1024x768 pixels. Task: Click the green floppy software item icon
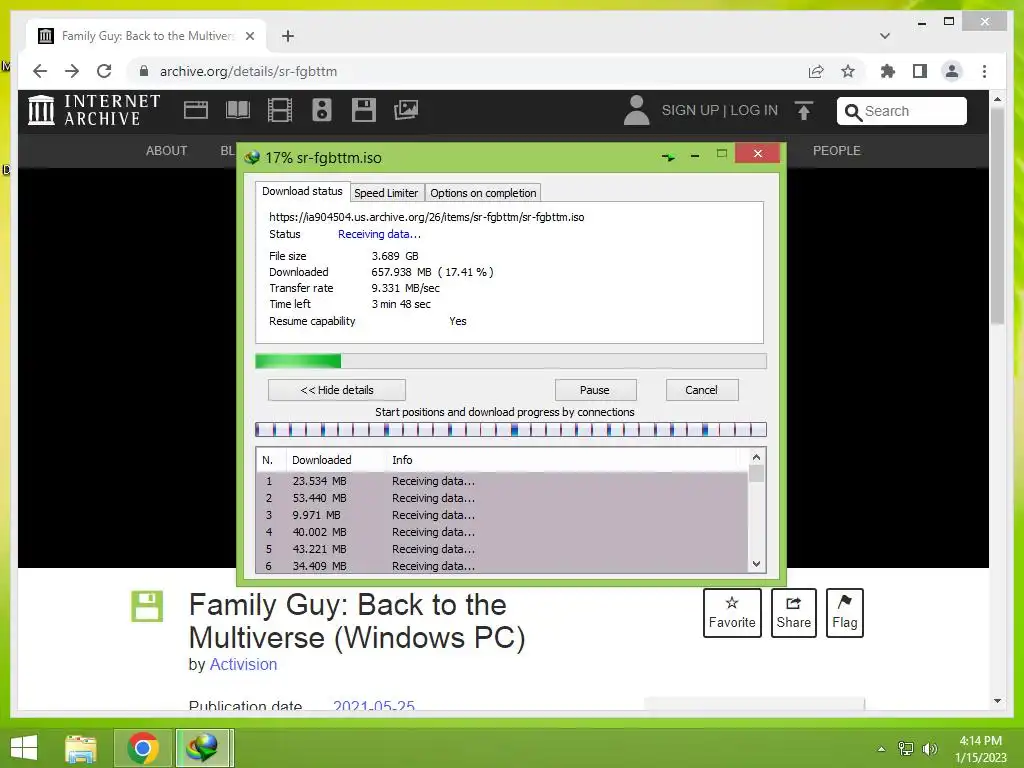coord(147,606)
